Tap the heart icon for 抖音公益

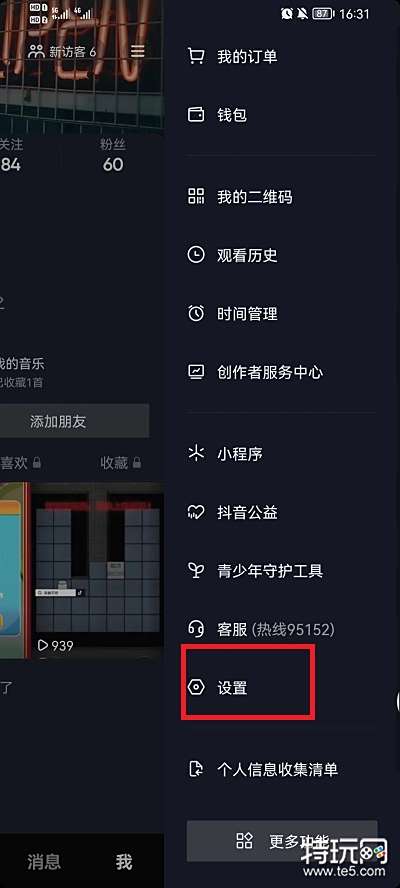pos(195,513)
